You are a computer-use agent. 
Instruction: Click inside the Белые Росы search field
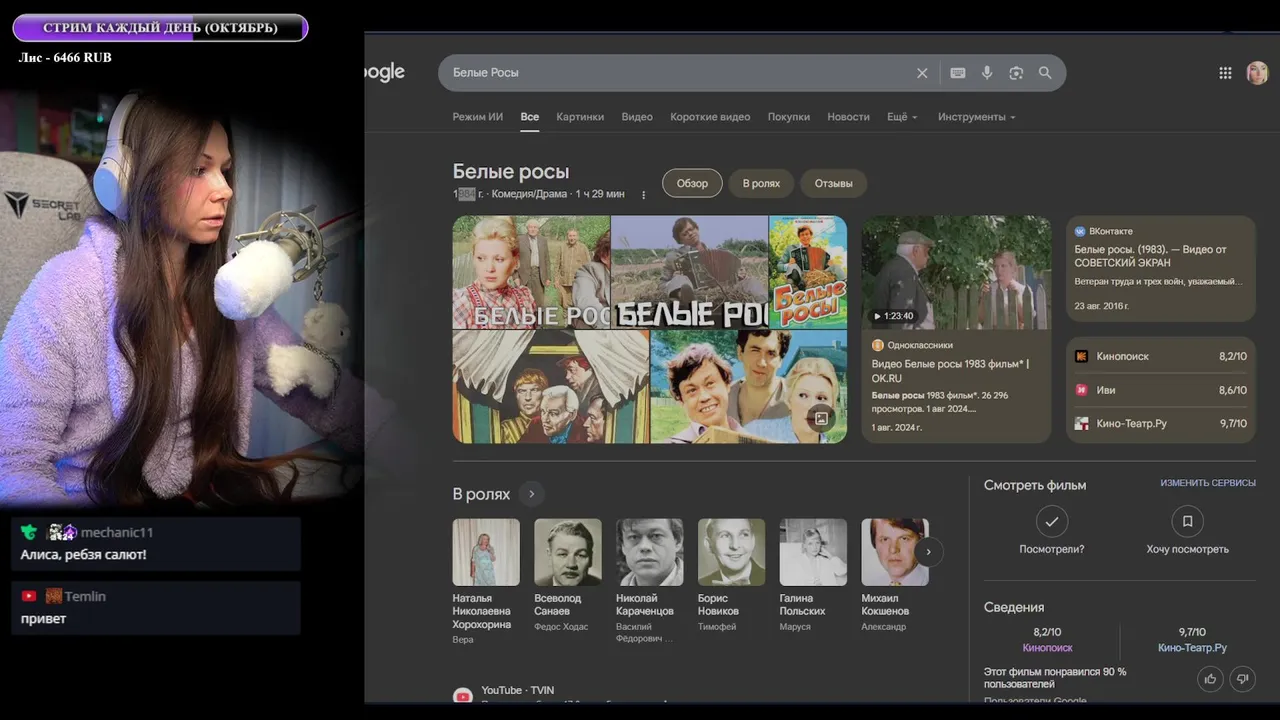[680, 73]
